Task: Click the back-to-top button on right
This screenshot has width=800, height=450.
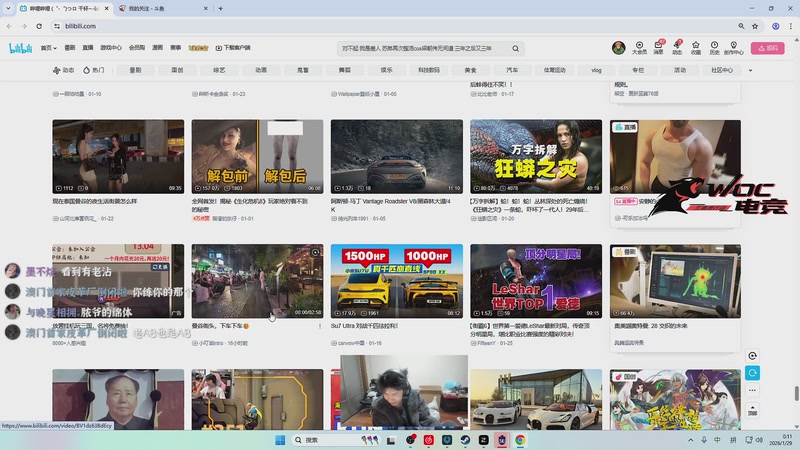Action: 752,410
